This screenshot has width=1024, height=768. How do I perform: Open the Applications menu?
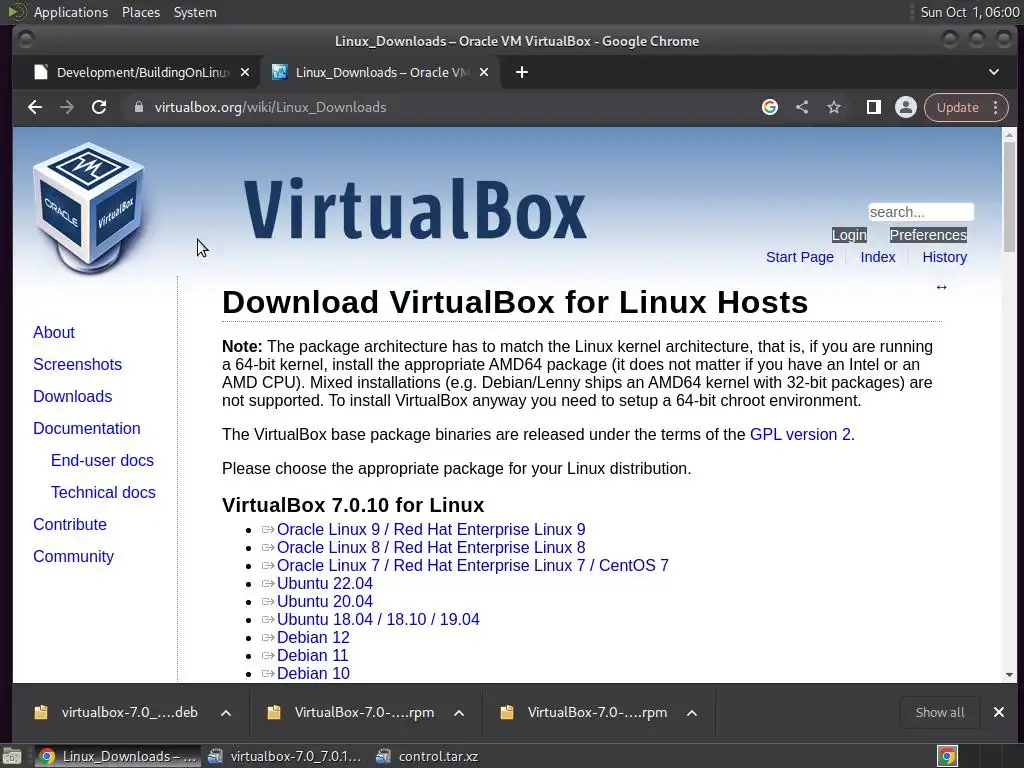click(71, 12)
